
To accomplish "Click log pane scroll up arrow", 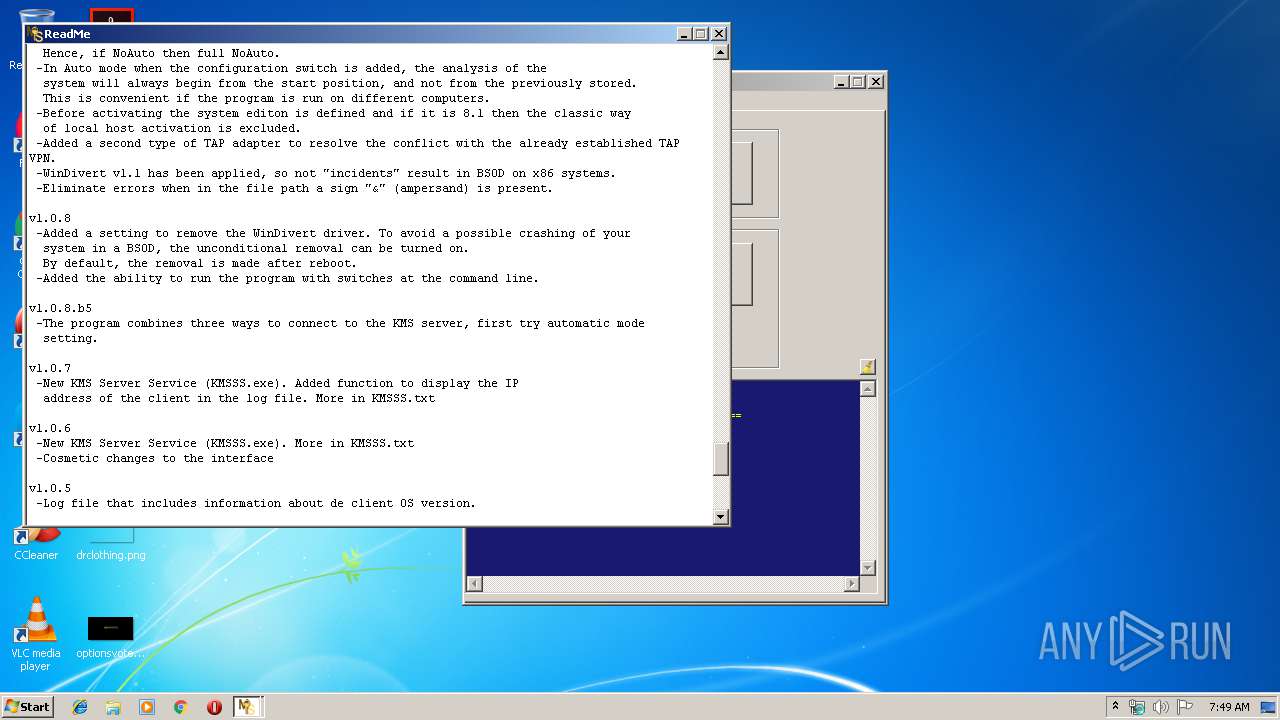I will [868, 389].
